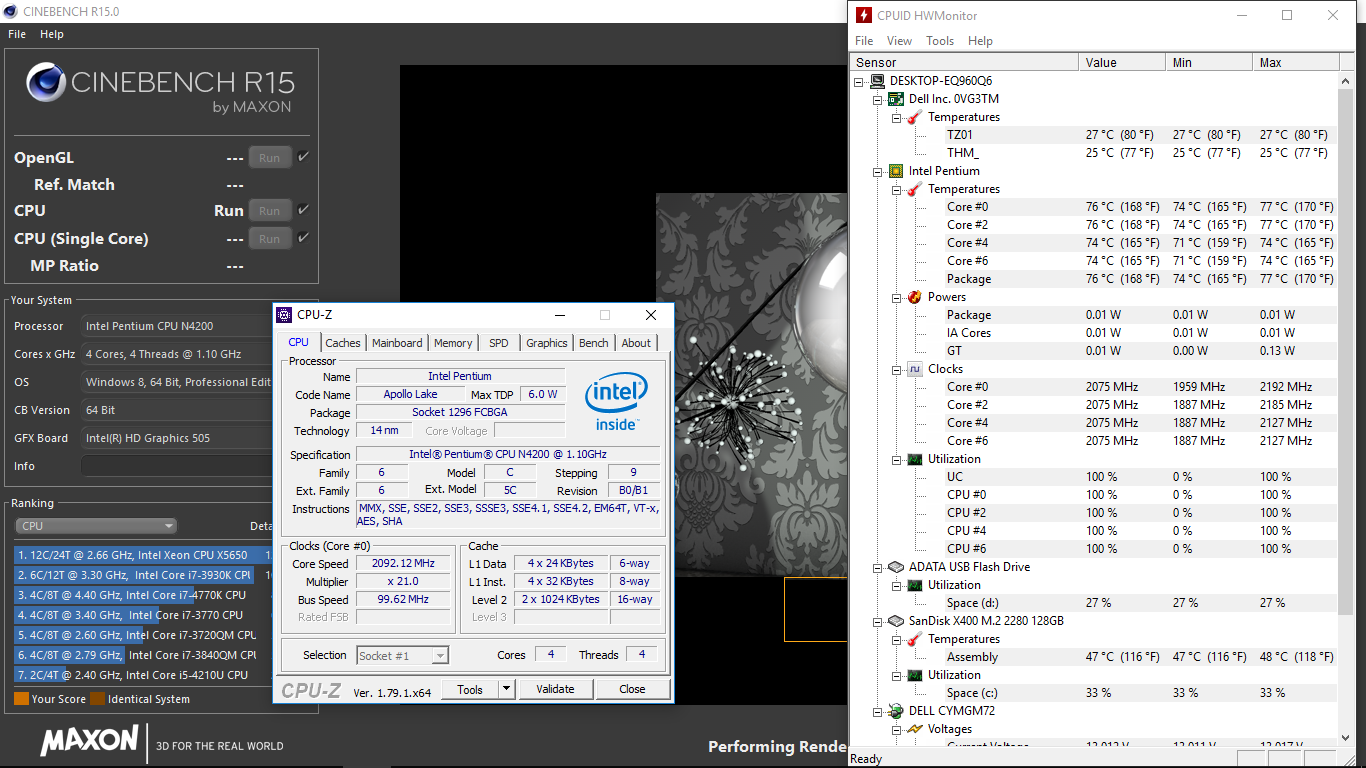Select the Core i5-4210U ranking row
1366x768 pixels.
point(143,675)
